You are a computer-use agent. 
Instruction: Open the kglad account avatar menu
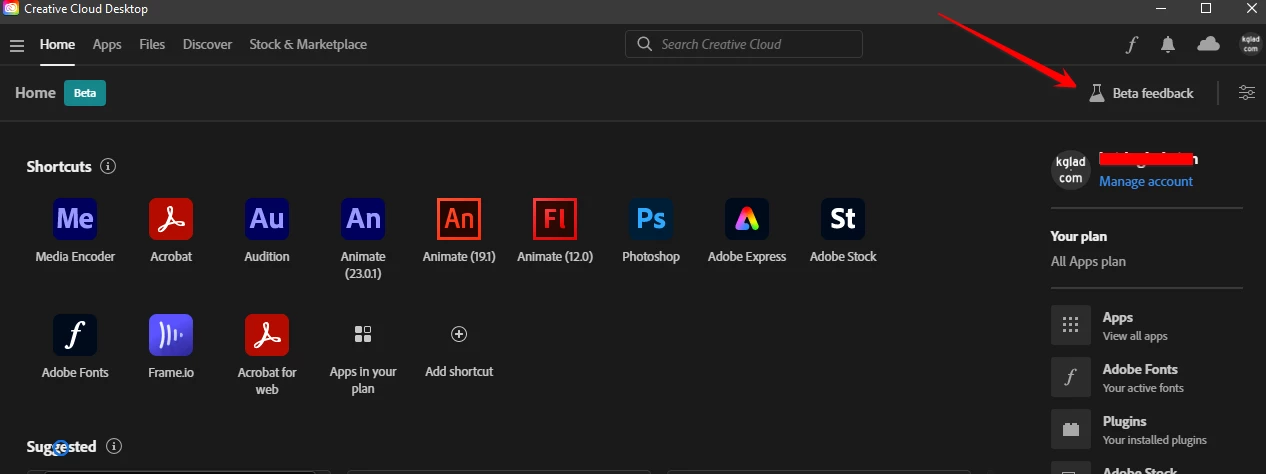click(x=1250, y=44)
